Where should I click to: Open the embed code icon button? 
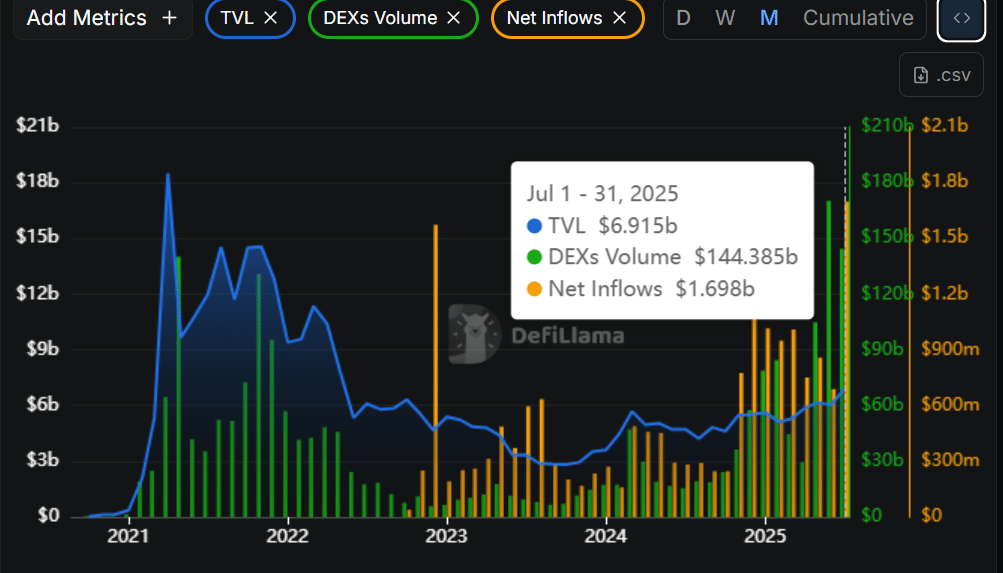point(961,18)
